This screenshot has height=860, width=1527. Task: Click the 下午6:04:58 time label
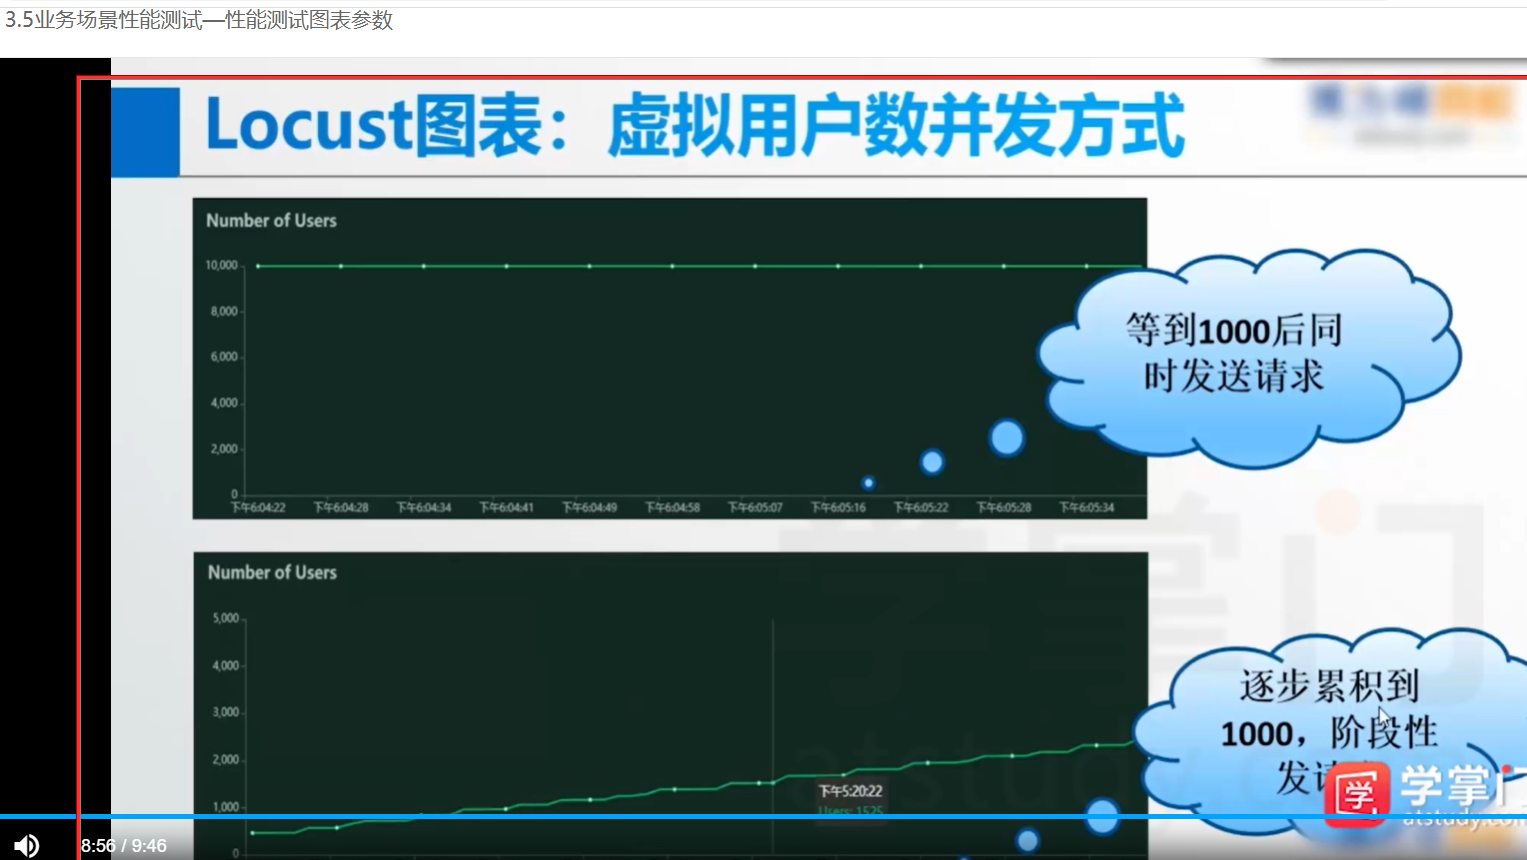pos(673,508)
